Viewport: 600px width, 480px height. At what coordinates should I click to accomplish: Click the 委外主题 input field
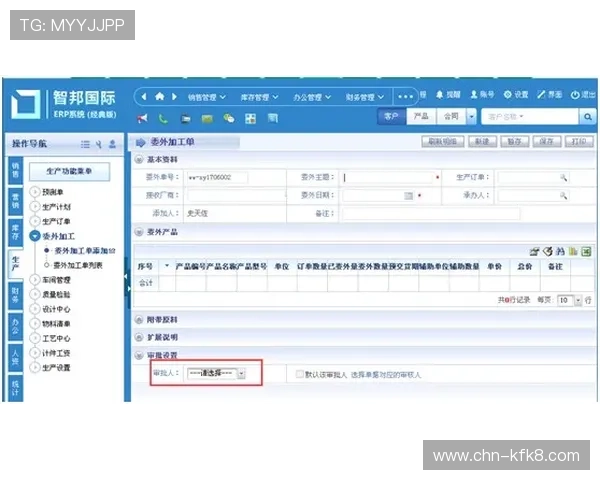click(387, 177)
